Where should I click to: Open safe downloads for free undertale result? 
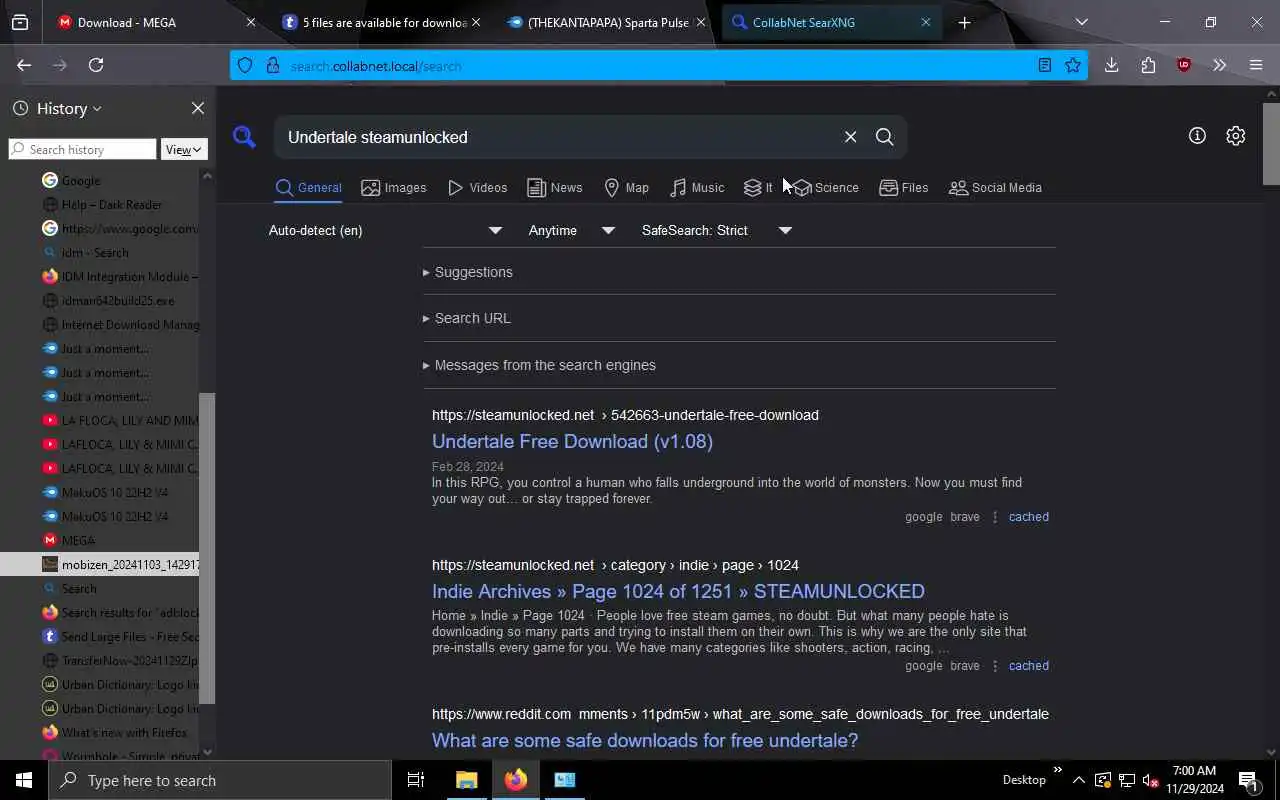point(645,740)
